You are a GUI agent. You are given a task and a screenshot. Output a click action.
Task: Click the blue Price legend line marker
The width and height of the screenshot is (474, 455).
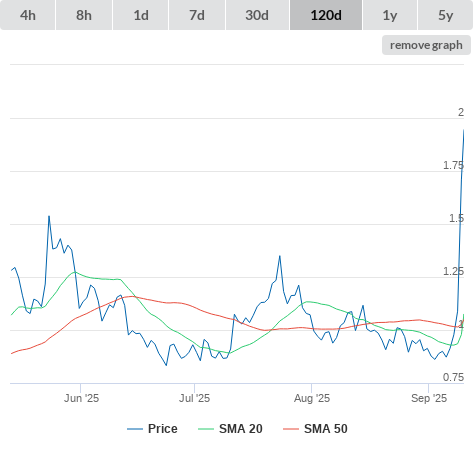[x=135, y=429]
